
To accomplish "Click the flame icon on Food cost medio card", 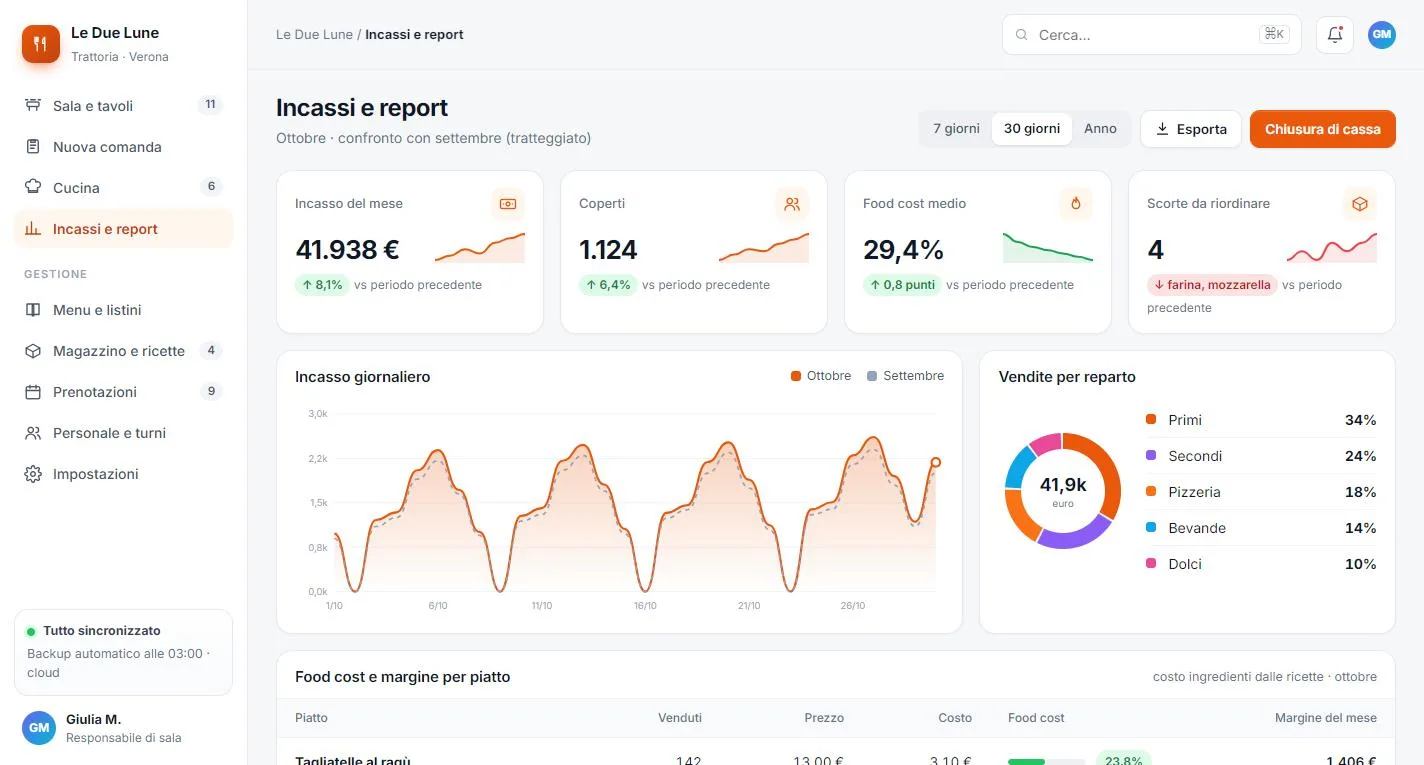I will (x=1076, y=204).
